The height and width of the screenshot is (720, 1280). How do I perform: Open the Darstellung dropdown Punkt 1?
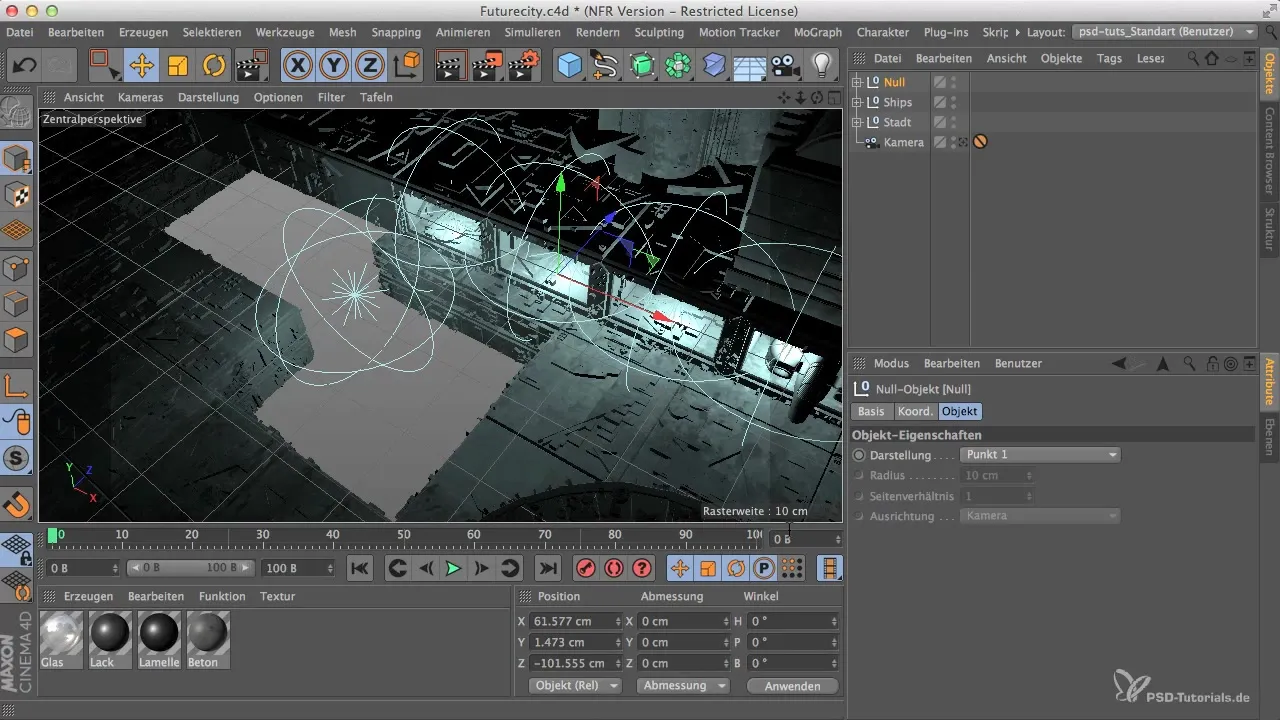click(1040, 455)
